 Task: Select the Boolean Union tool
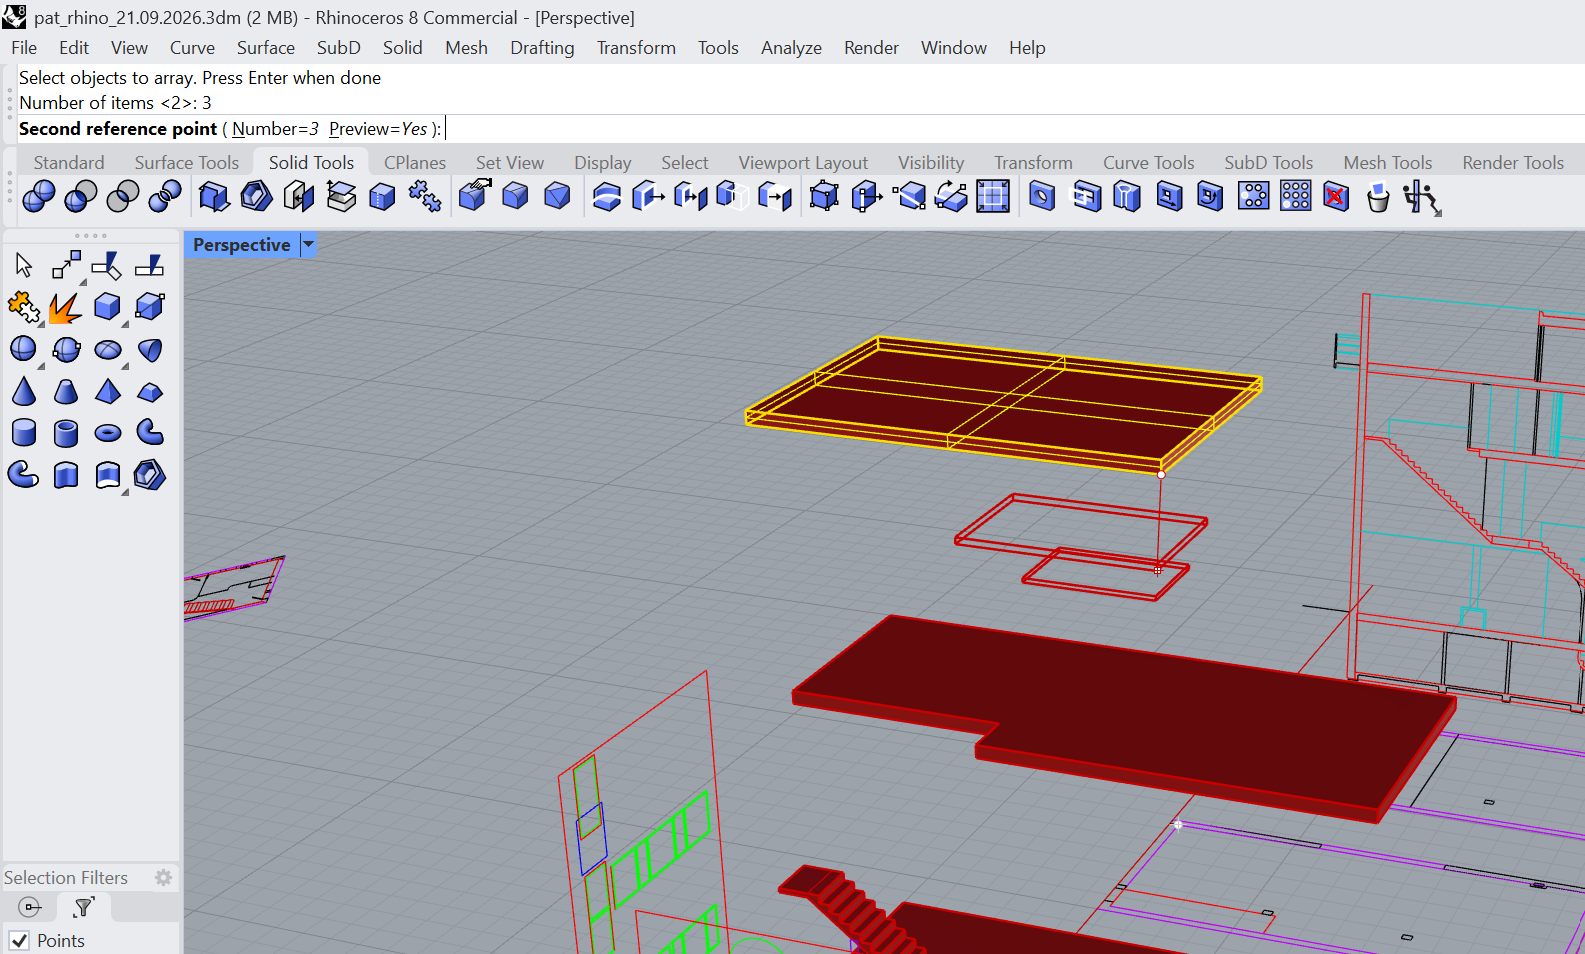click(x=39, y=197)
